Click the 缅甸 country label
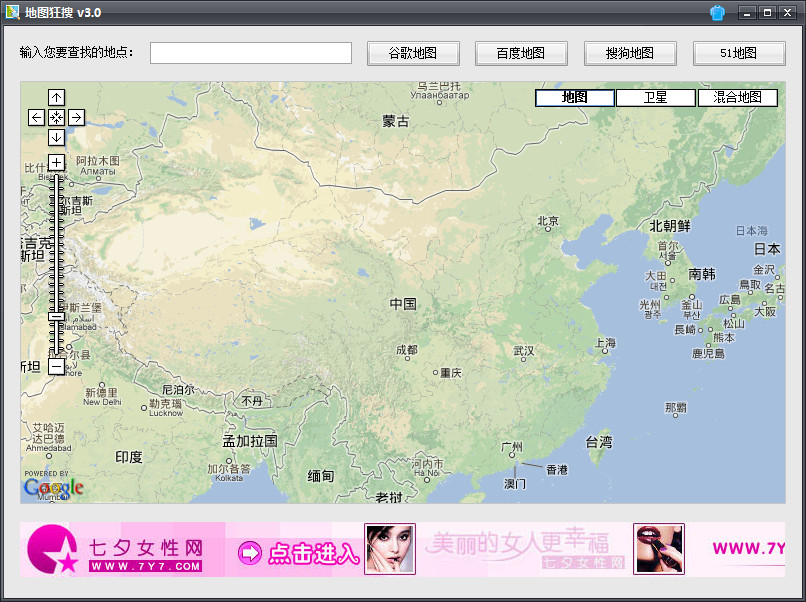The height and width of the screenshot is (602, 806). click(x=321, y=476)
